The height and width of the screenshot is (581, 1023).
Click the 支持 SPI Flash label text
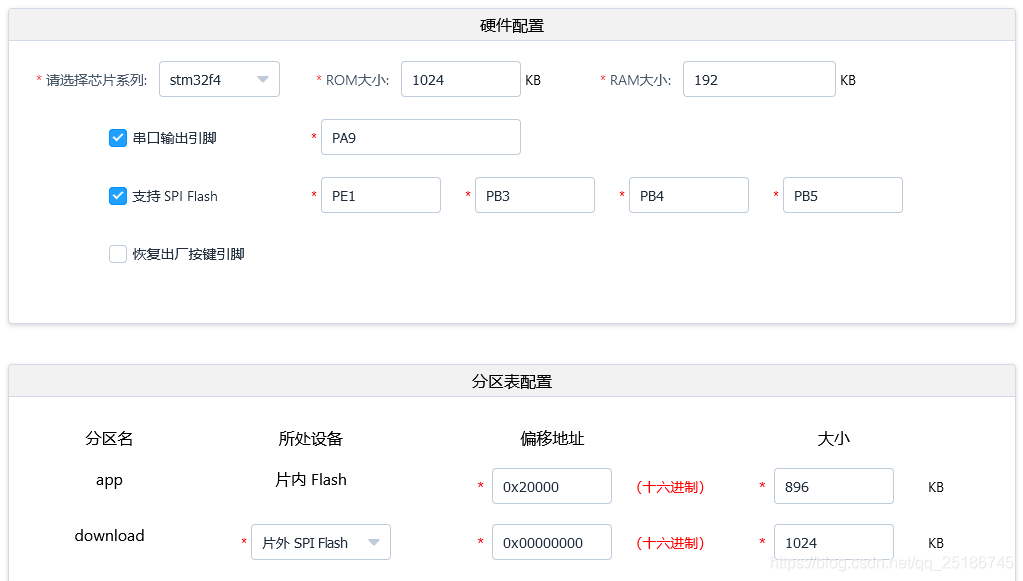pos(175,196)
